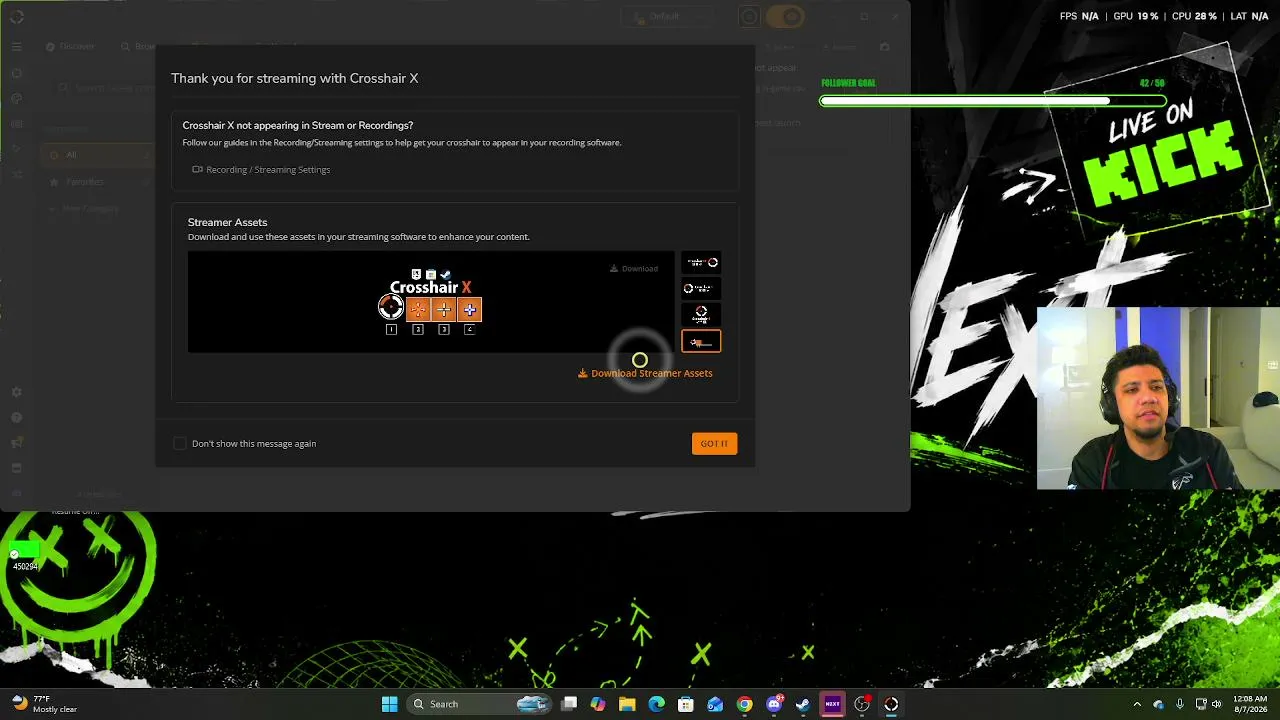This screenshot has height=720, width=1280.
Task: Open the hamburger menu in Crosshair X sidebar
Action: [16, 46]
